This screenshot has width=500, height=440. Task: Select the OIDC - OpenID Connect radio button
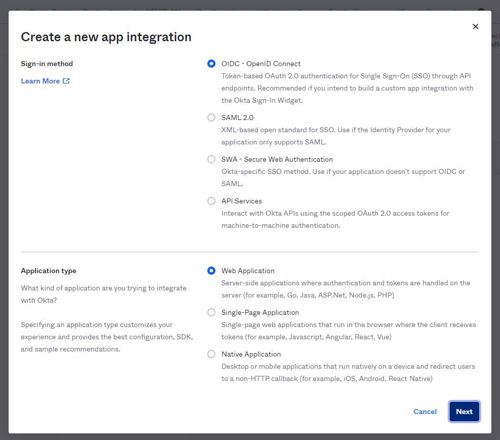pyautogui.click(x=211, y=63)
